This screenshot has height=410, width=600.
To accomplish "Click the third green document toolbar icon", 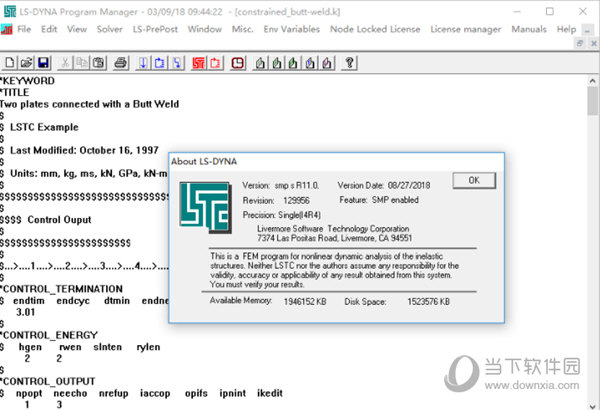I will [x=293, y=63].
